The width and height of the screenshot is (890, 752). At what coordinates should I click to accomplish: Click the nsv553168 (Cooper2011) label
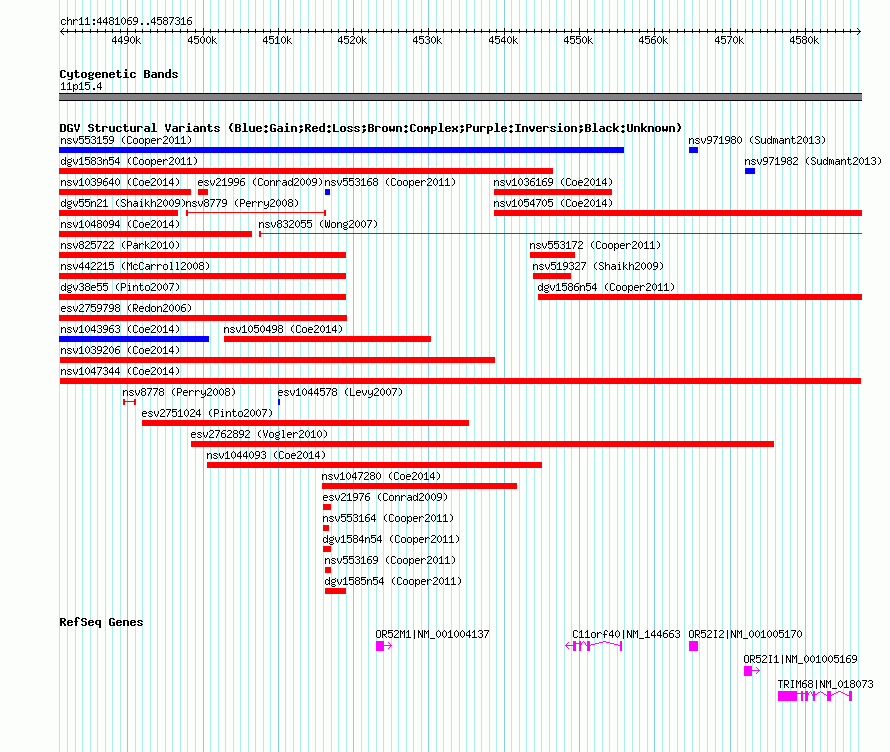point(390,182)
